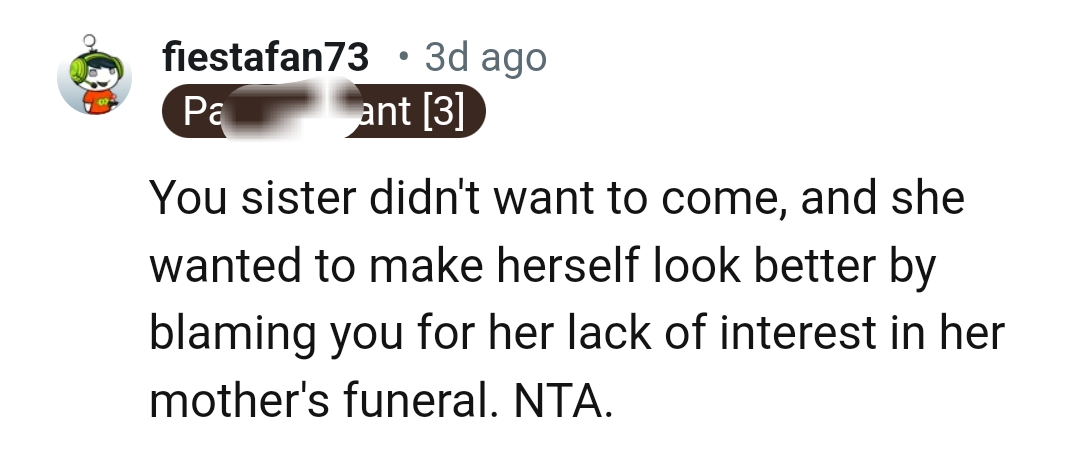The height and width of the screenshot is (470, 1079).
Task: Click the '[3]' count in the flair
Action: click(x=444, y=111)
